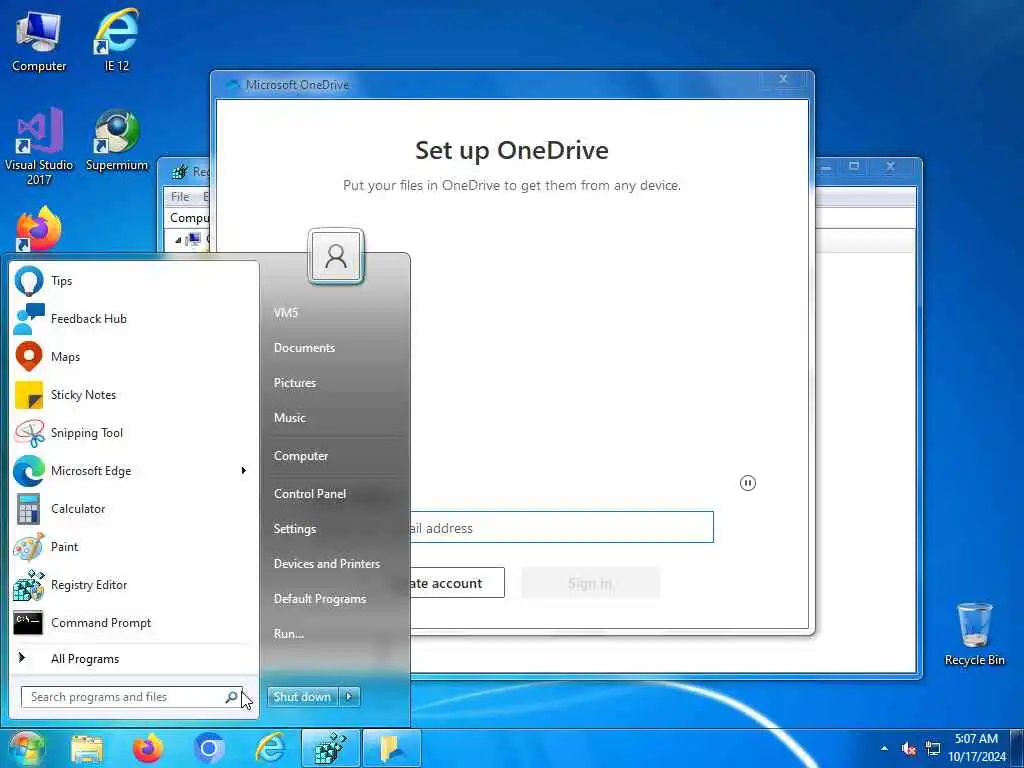Open Supermium desktop shortcut
Screen dimensions: 1024x768
[x=117, y=140]
